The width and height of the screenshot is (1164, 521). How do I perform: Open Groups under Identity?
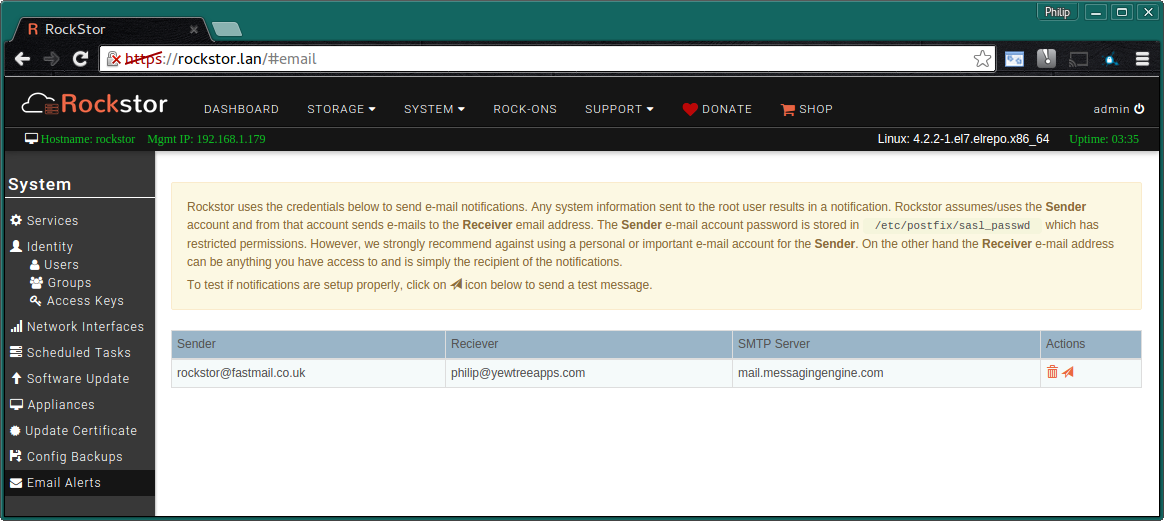(60, 283)
